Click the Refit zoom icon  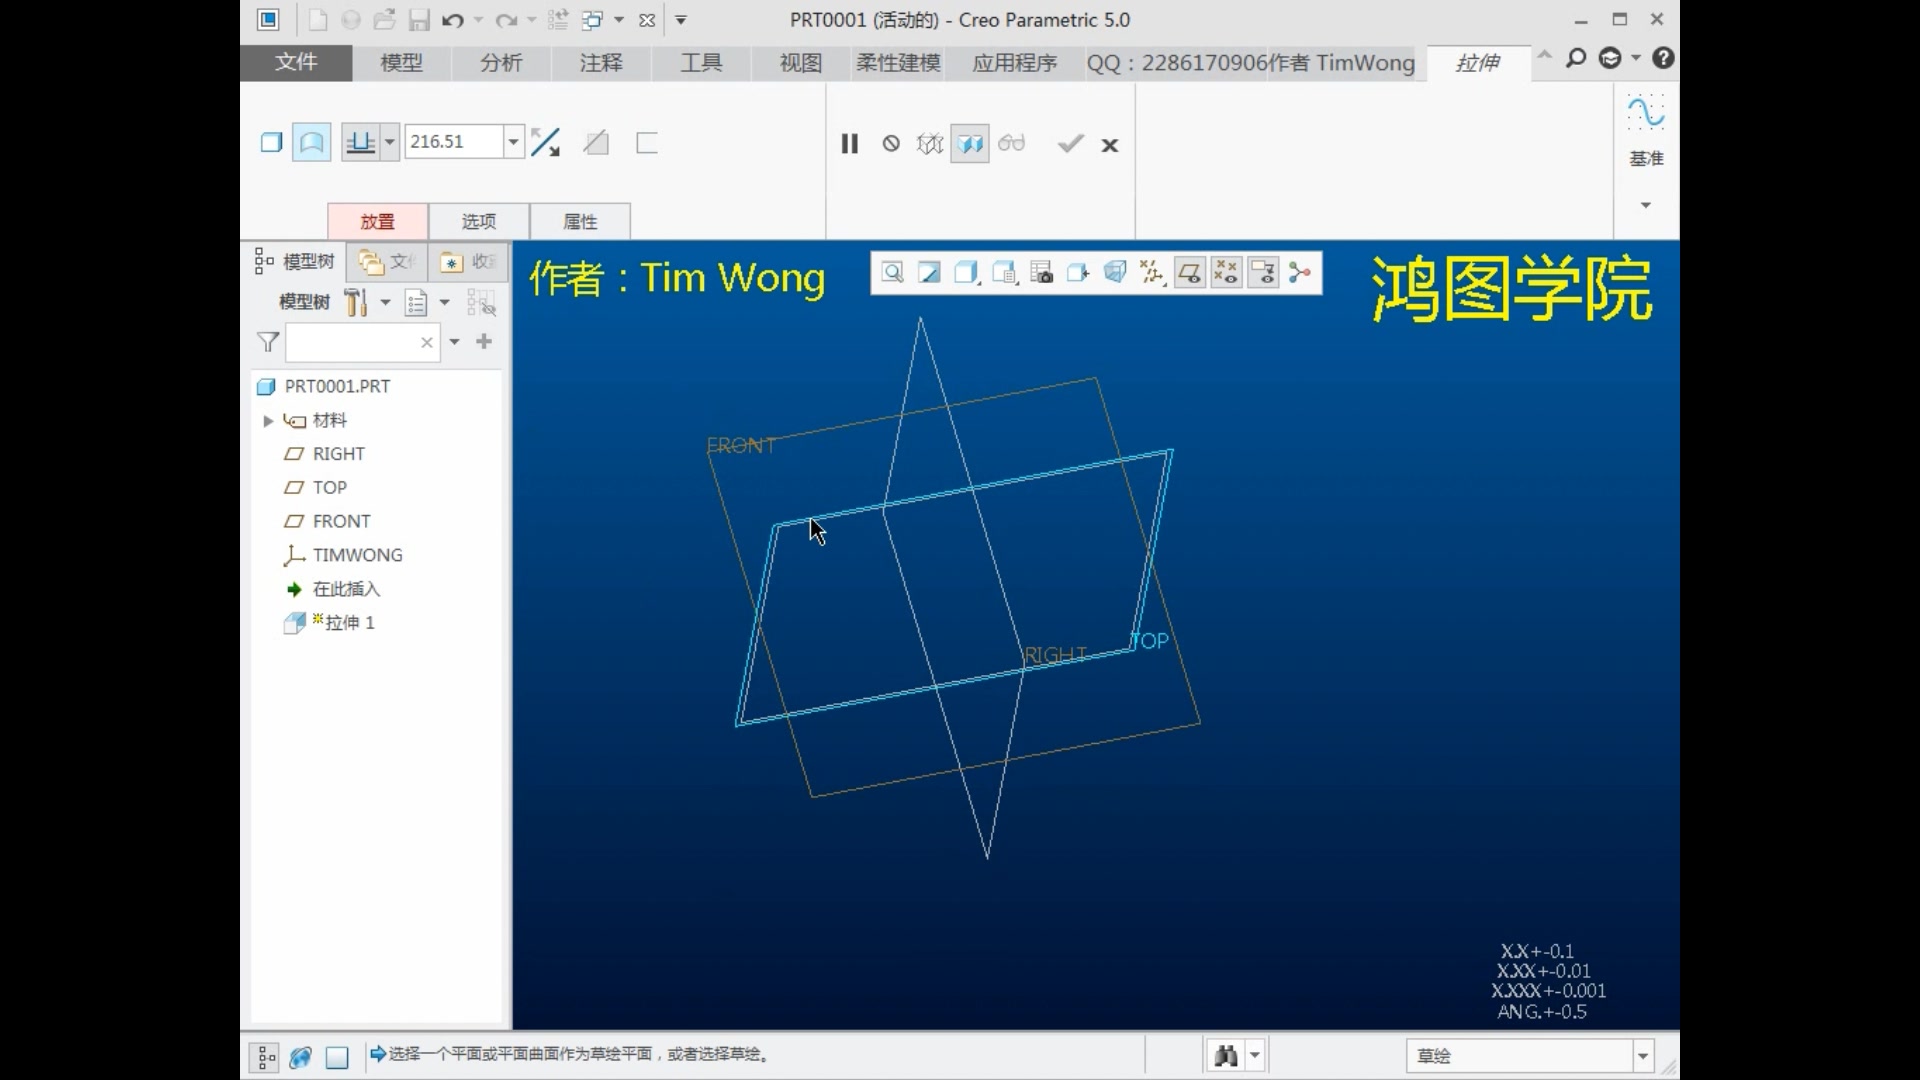[x=893, y=273]
